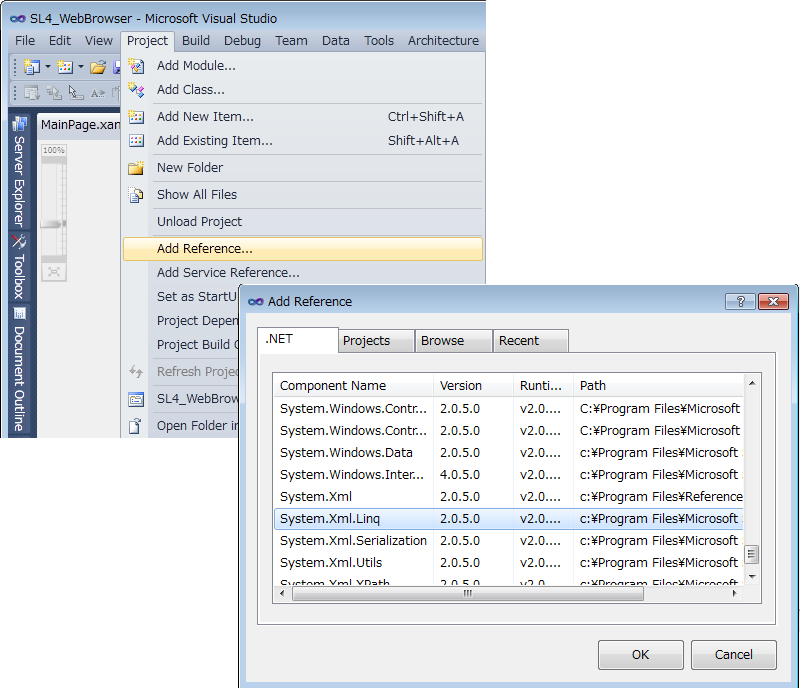Viewport: 800px width, 688px height.
Task: Click the Visual Studio logo in title bar
Action: (x=18, y=19)
